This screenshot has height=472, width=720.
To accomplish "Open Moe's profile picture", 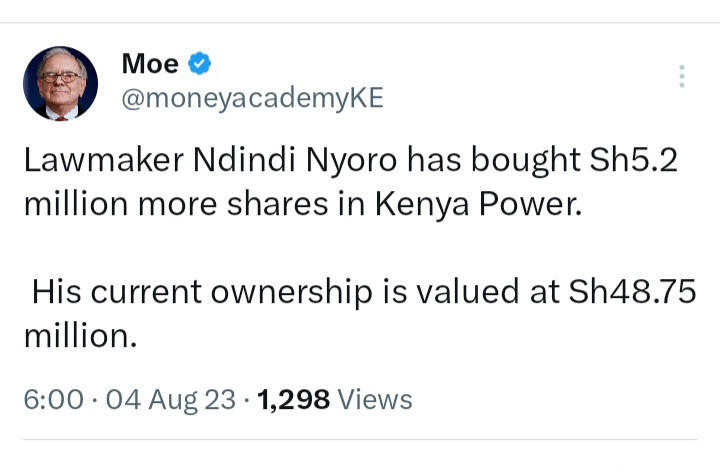I will [x=60, y=83].
